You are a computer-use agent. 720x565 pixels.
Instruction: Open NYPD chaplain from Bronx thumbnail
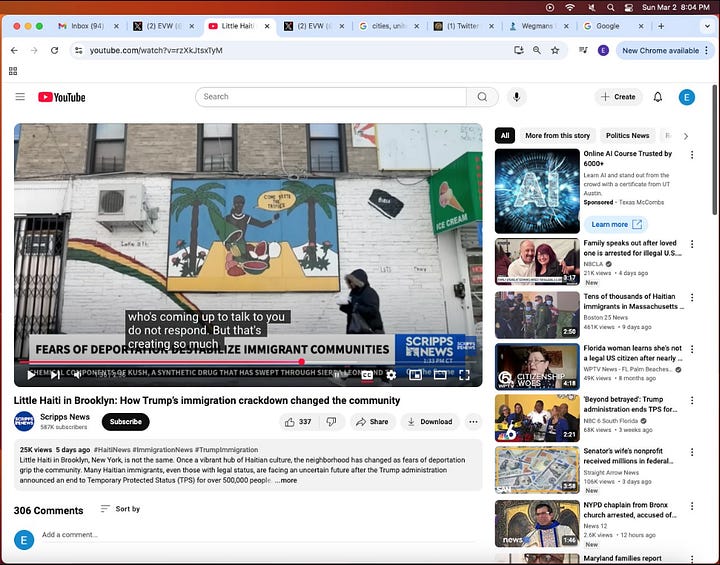(x=537, y=524)
